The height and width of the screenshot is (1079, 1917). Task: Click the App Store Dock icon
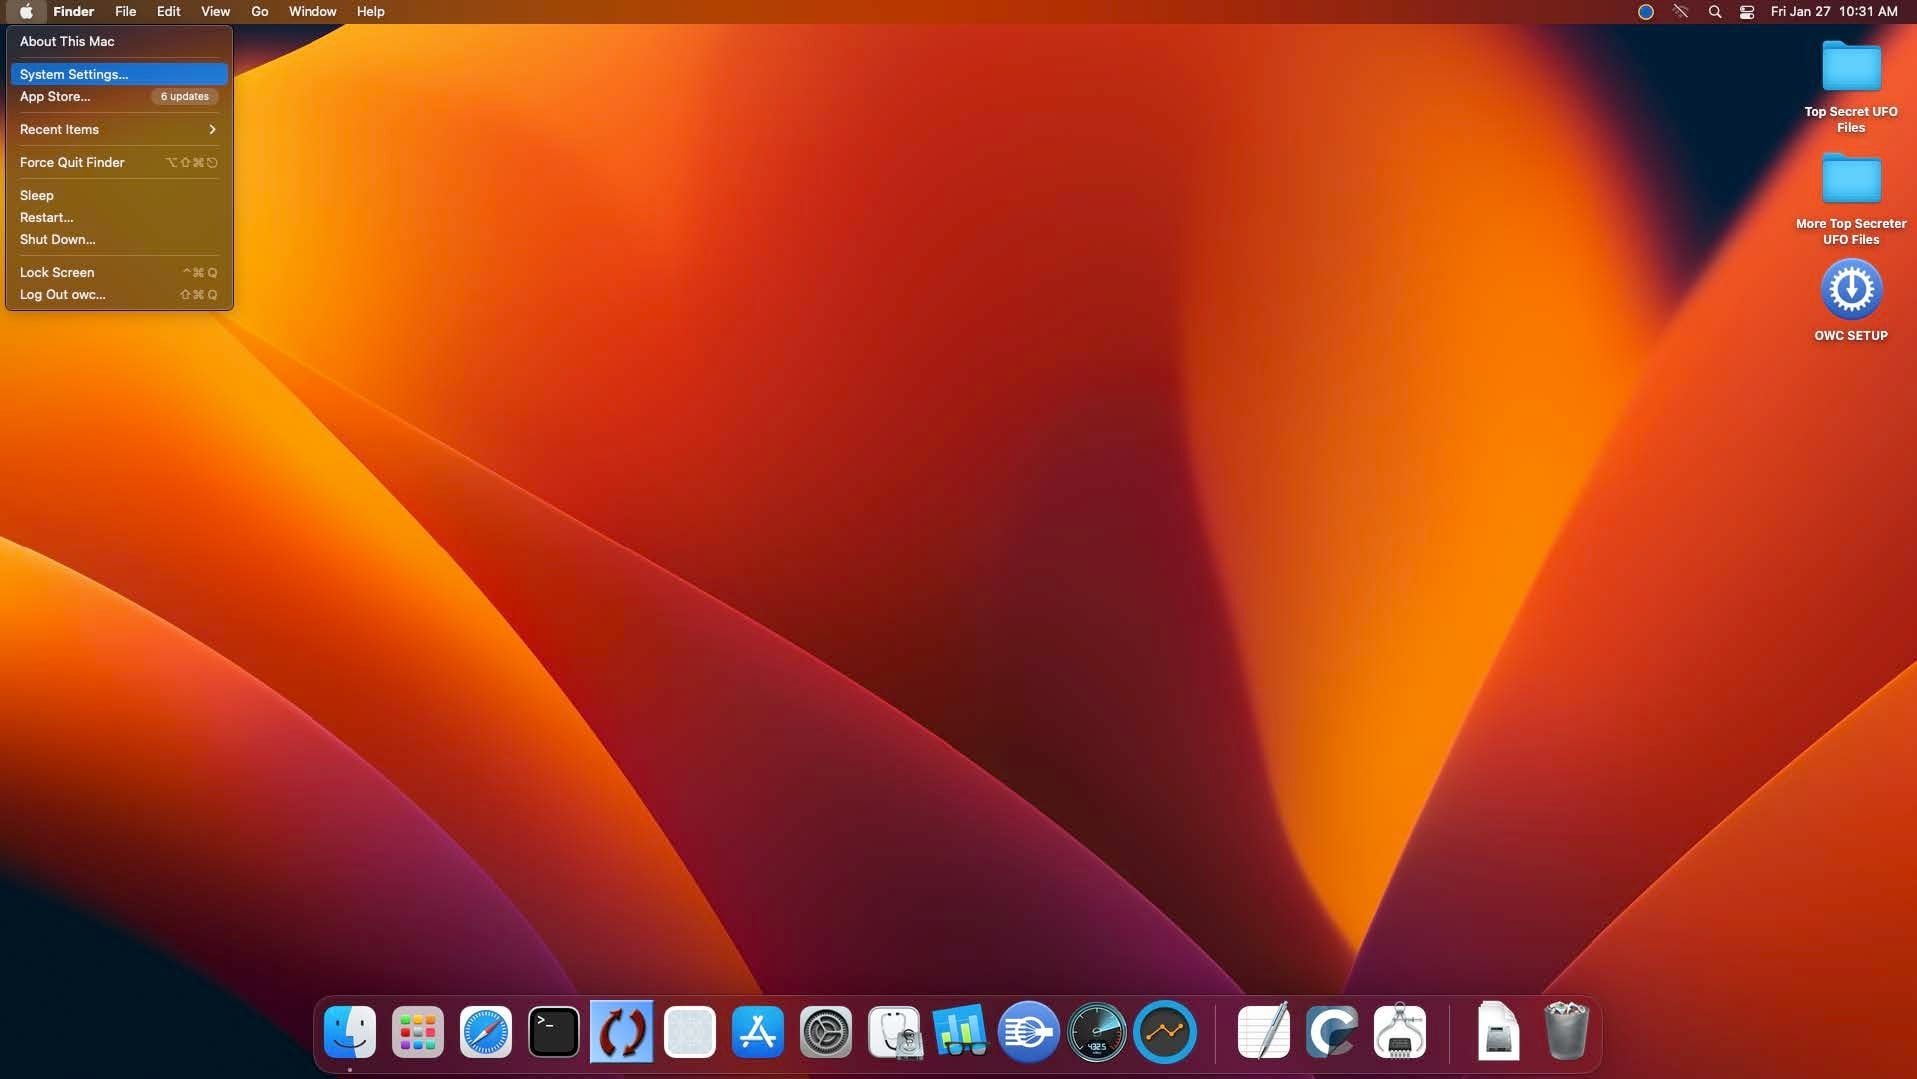click(757, 1032)
